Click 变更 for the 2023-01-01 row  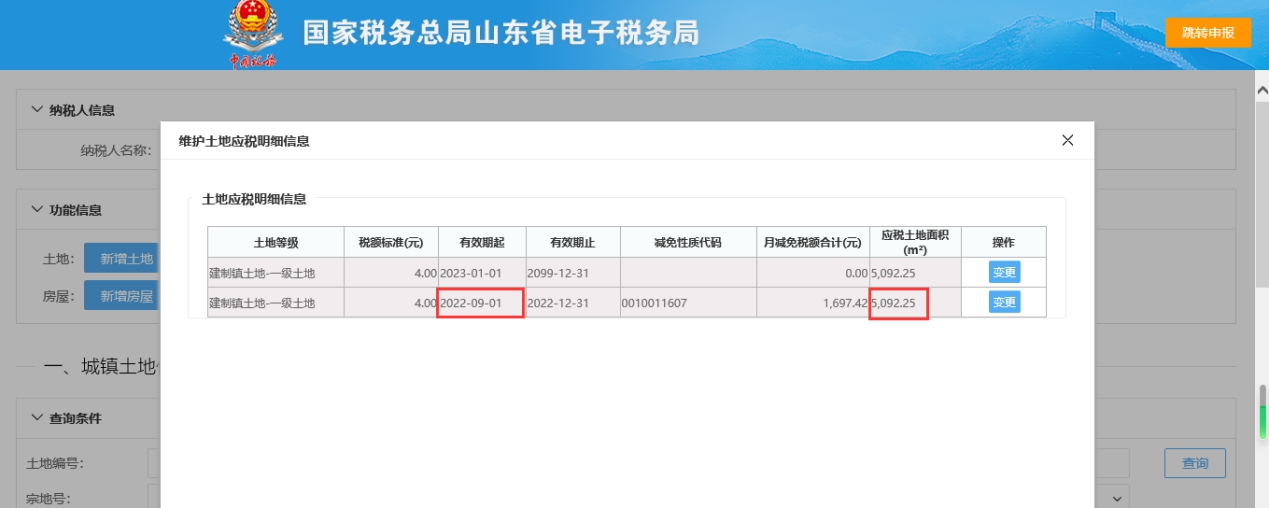click(x=1004, y=272)
